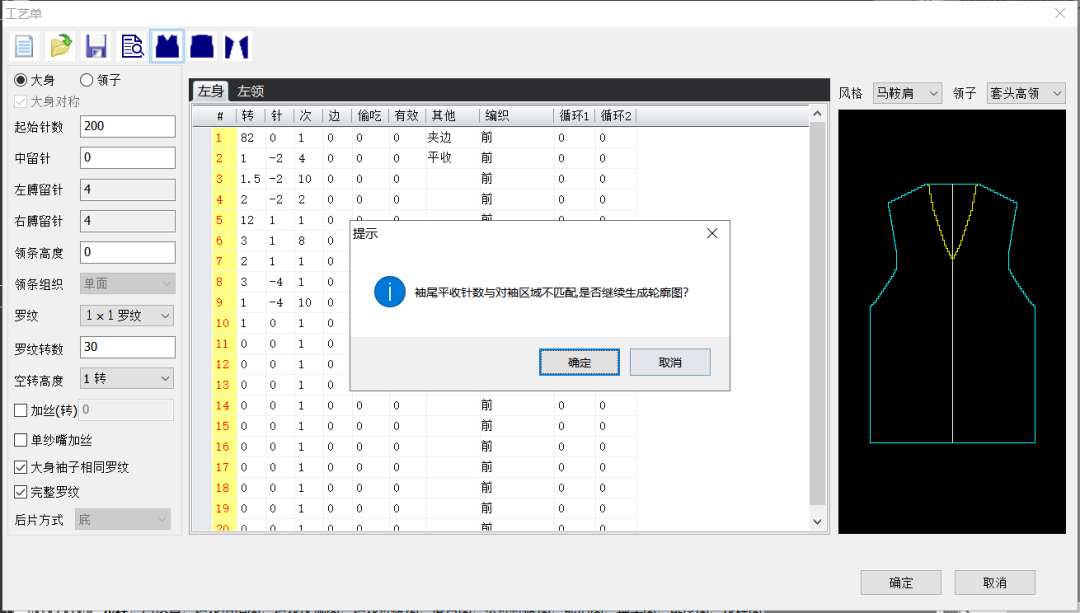Open the 风格 dropdown showing 马鞍肩
The image size is (1080, 613).
(906, 93)
